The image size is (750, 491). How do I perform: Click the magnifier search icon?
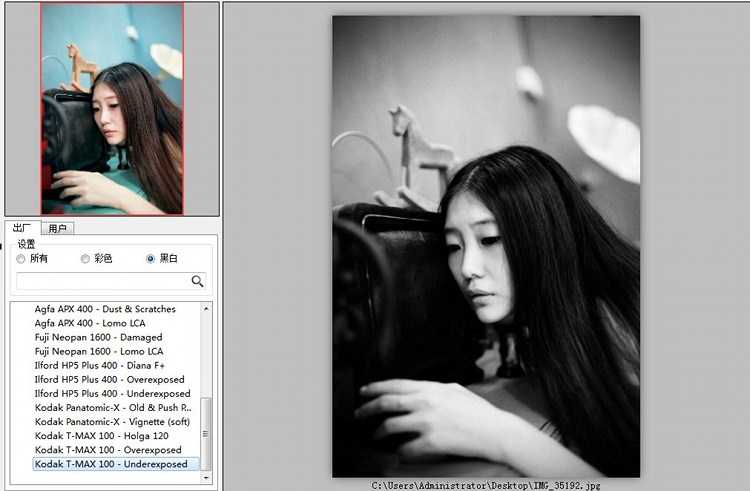point(197,281)
